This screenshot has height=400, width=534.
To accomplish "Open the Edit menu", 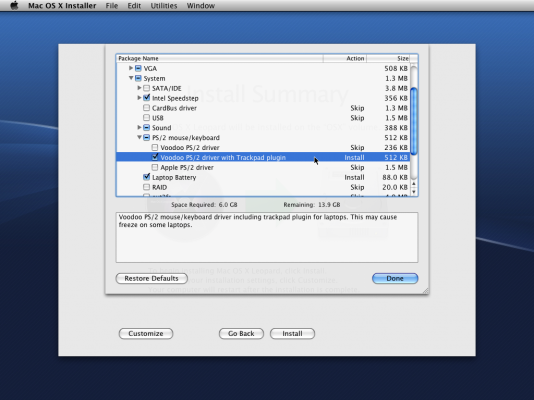I will 134,6.
